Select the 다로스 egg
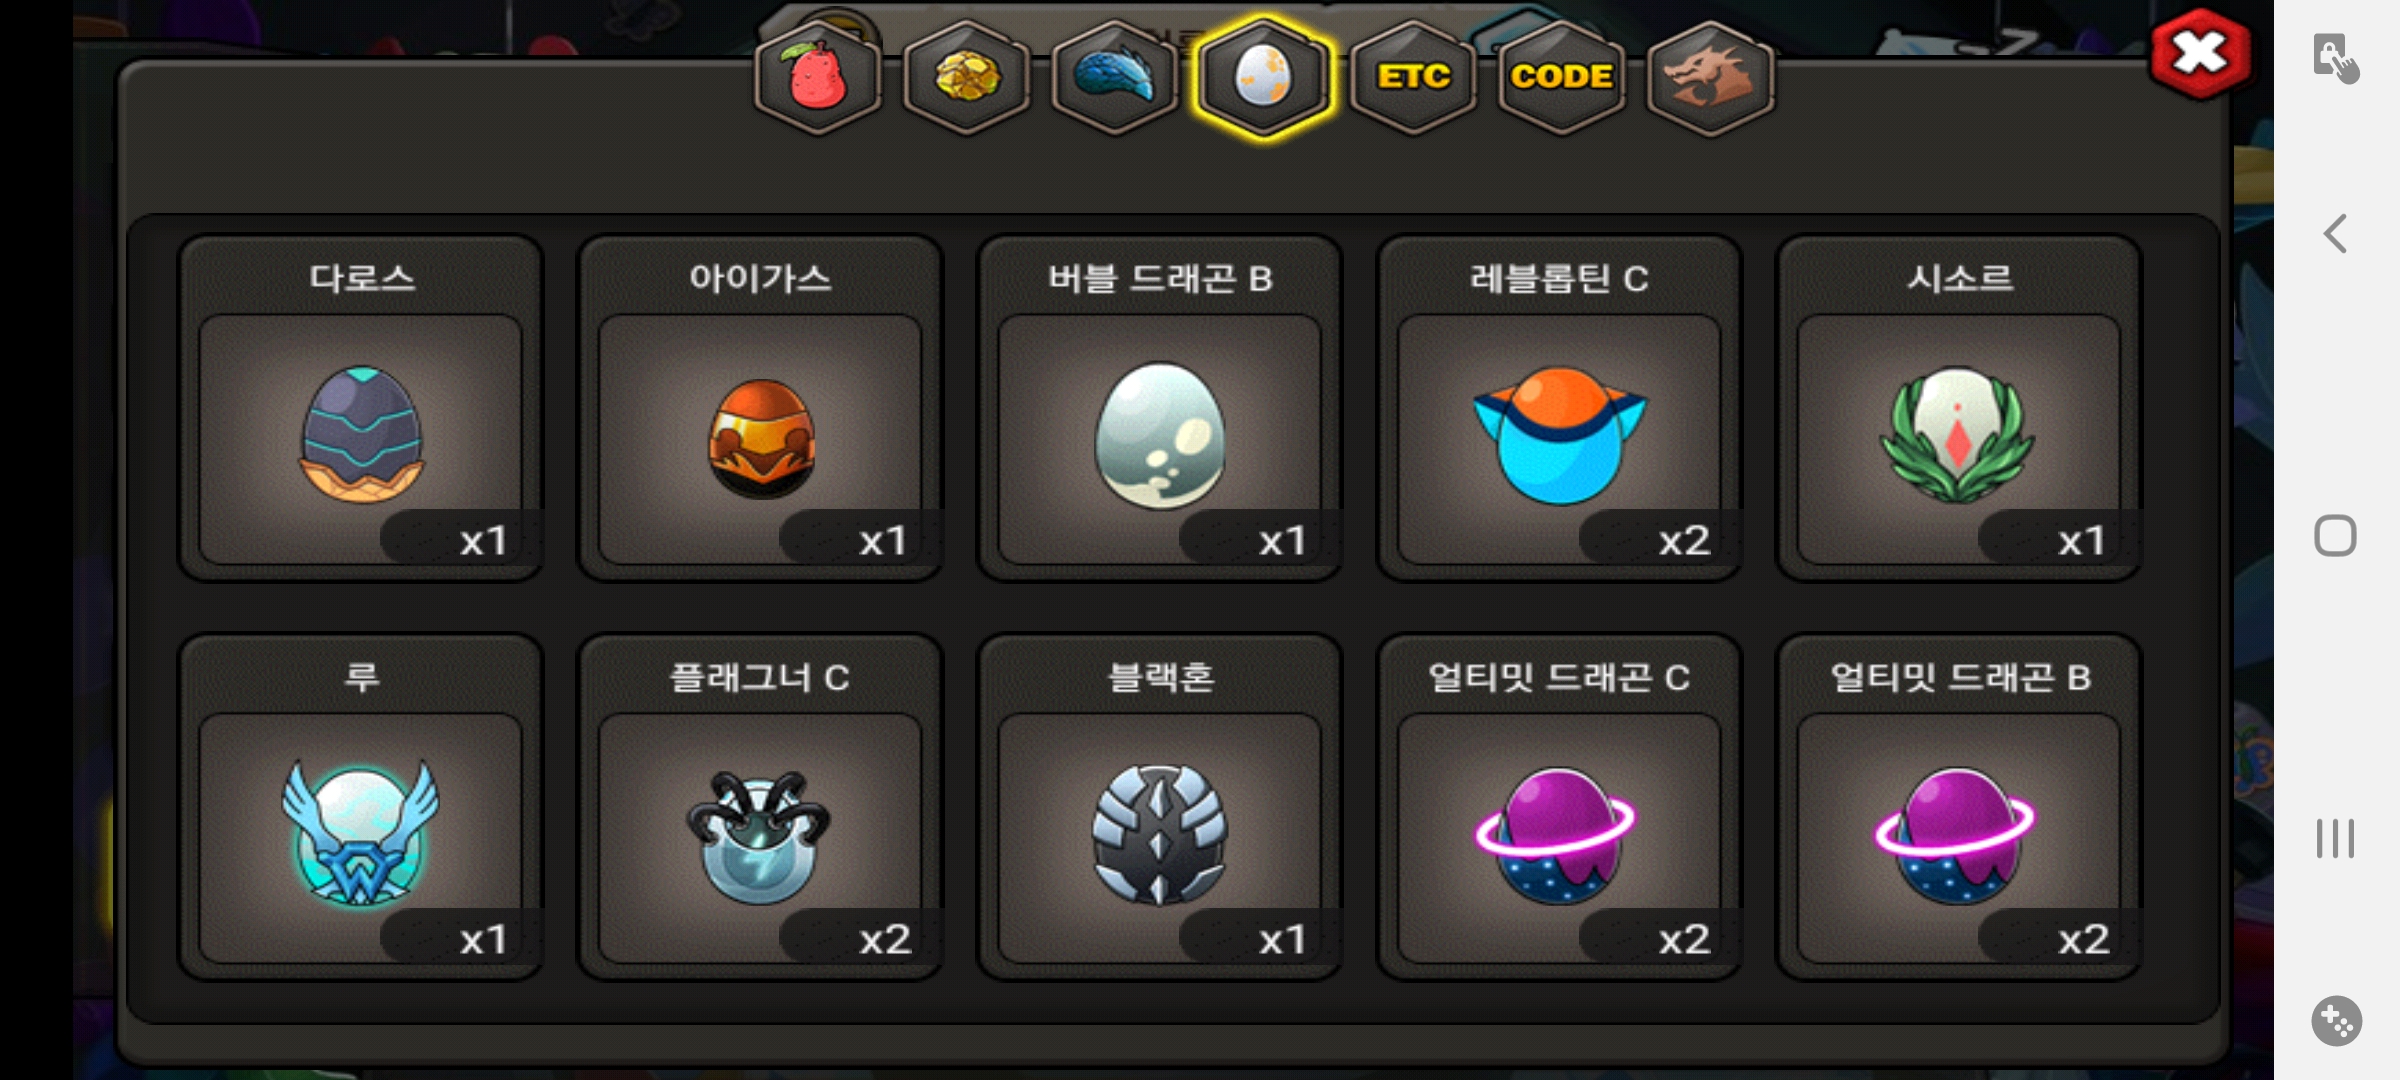The image size is (2400, 1080). (361, 408)
